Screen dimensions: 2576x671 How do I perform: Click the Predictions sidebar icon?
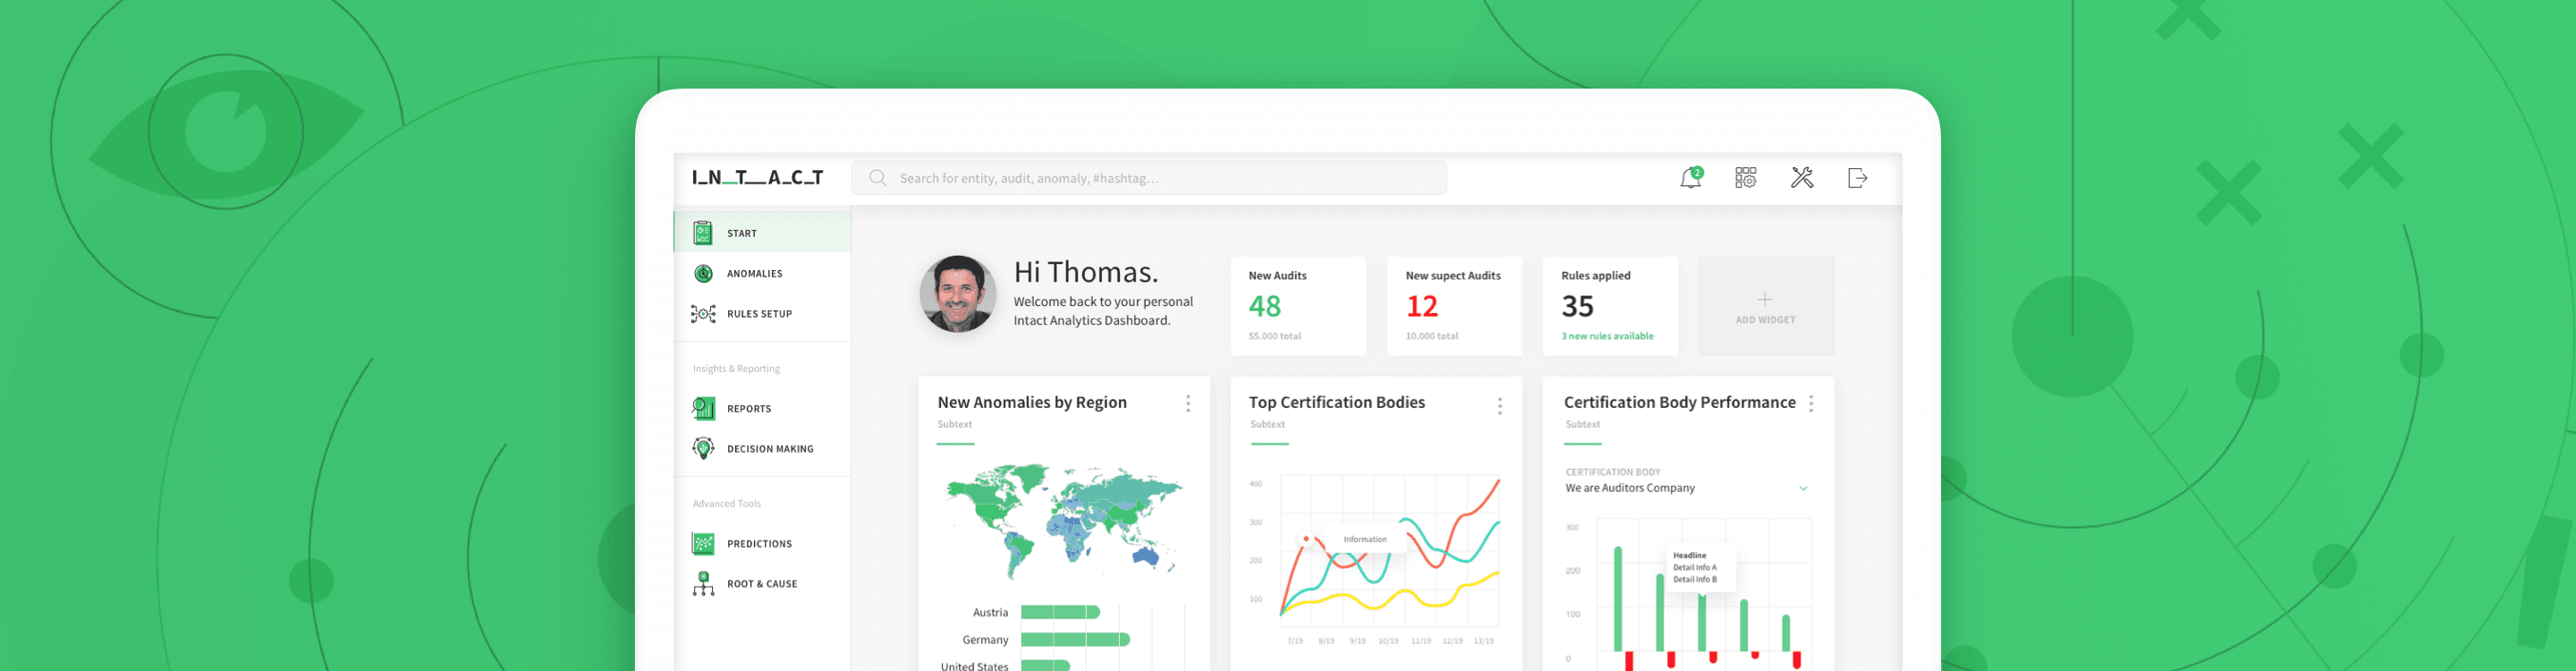(703, 544)
